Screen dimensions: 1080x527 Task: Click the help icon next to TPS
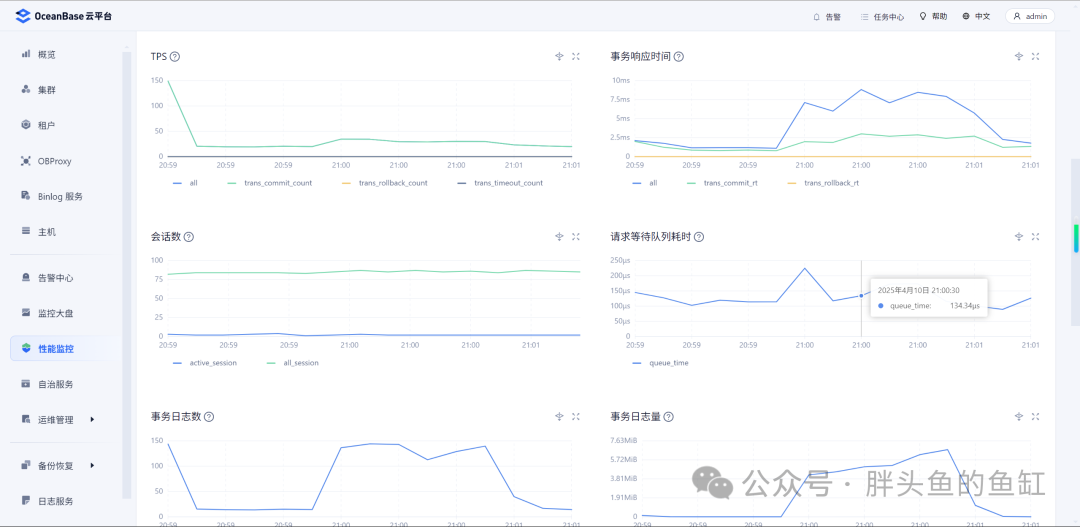click(175, 56)
